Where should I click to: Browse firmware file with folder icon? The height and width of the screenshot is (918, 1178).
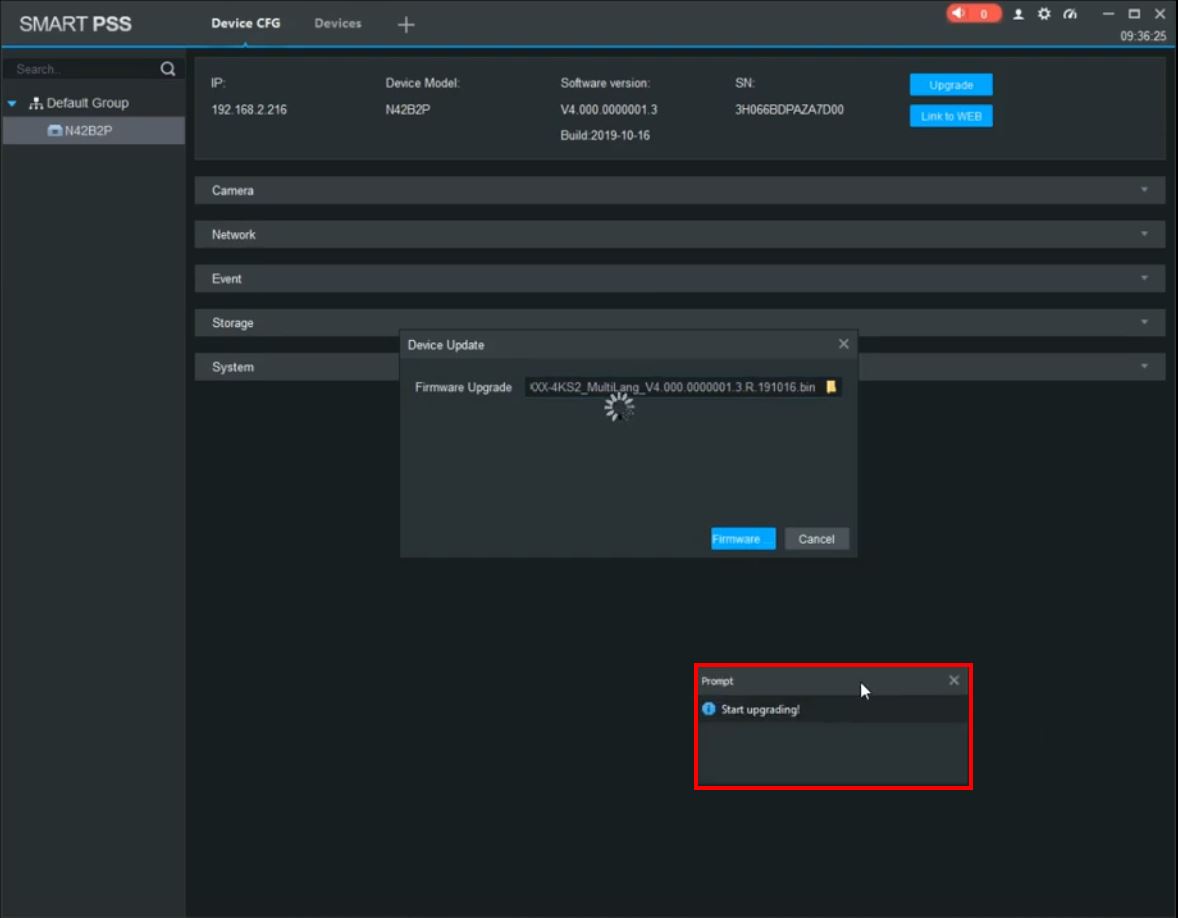click(831, 387)
